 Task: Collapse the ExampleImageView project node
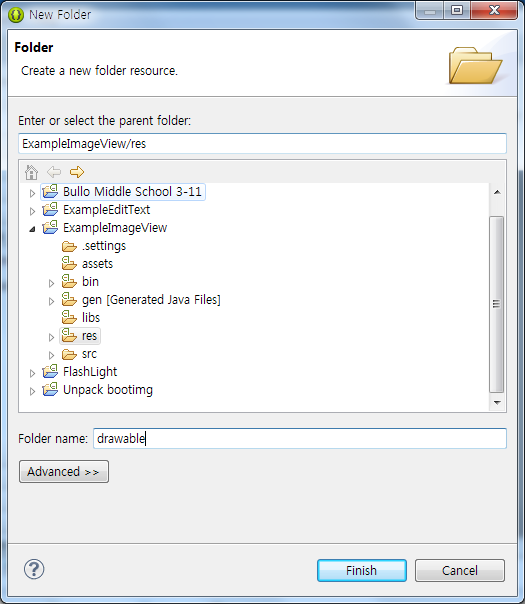click(32, 229)
